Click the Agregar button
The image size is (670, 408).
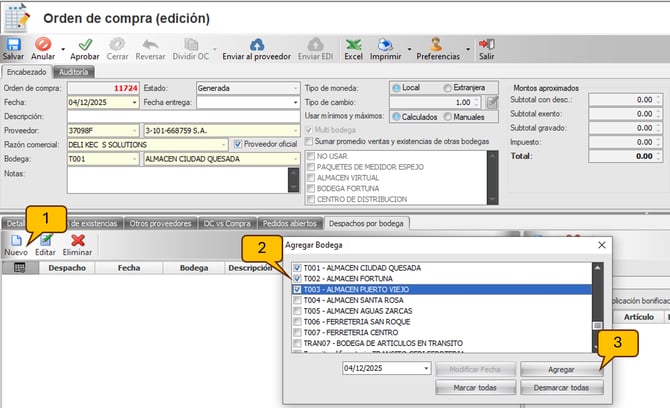561,368
